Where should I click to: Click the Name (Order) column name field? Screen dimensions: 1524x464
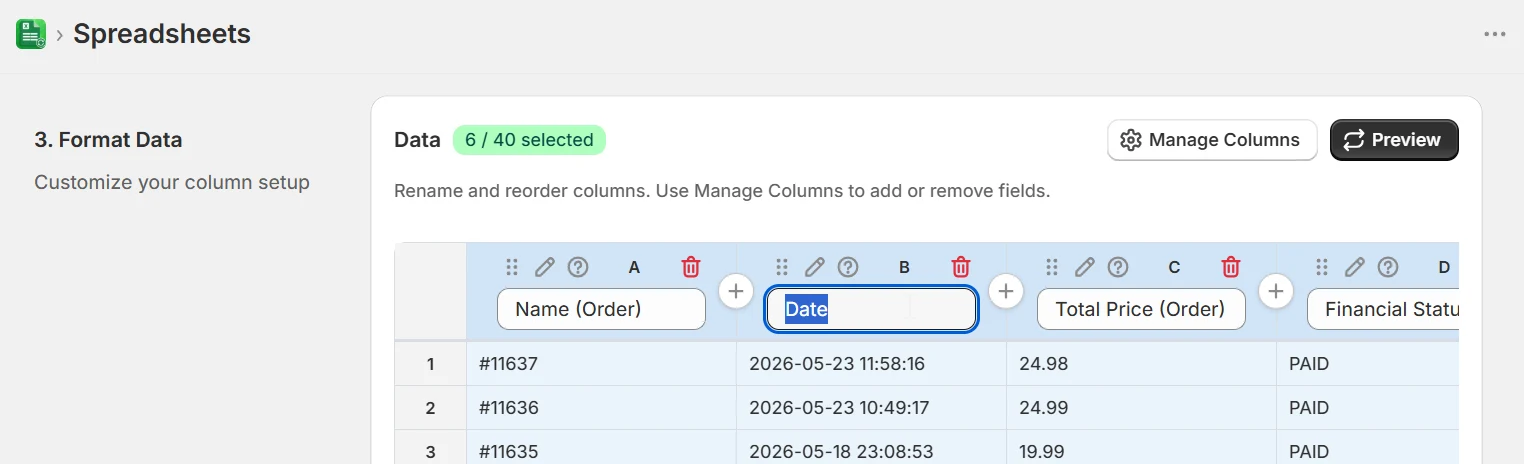pos(601,309)
